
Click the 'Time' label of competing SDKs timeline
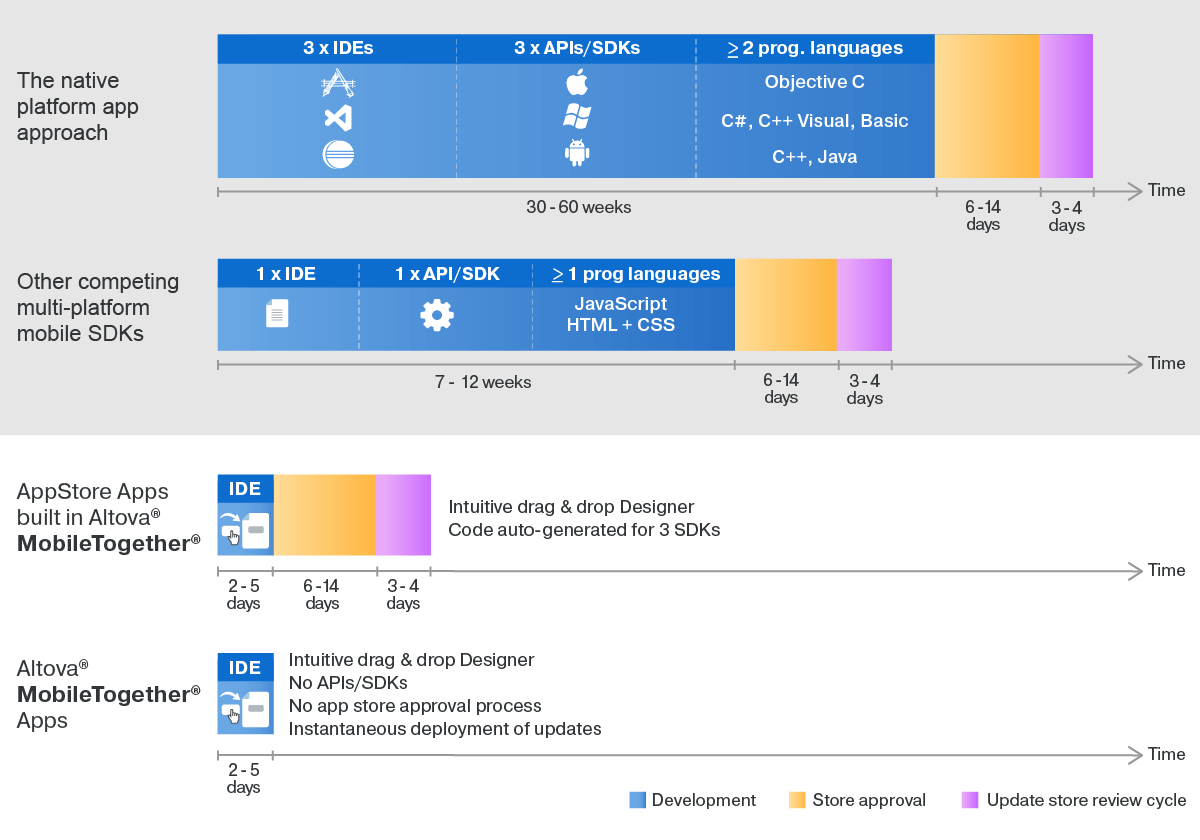point(1167,363)
